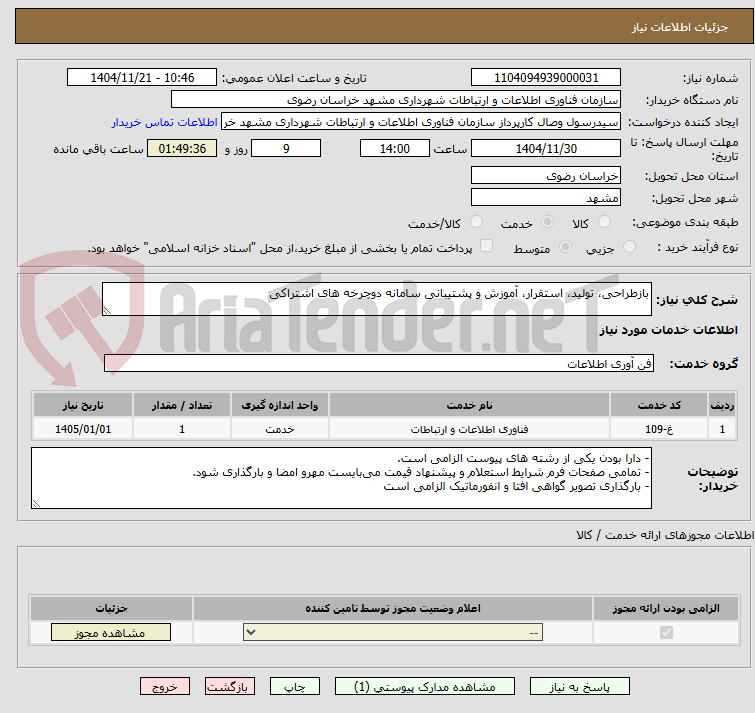This screenshot has width=755, height=713.
Task: Click service code cell غ-109
Action: tap(659, 429)
